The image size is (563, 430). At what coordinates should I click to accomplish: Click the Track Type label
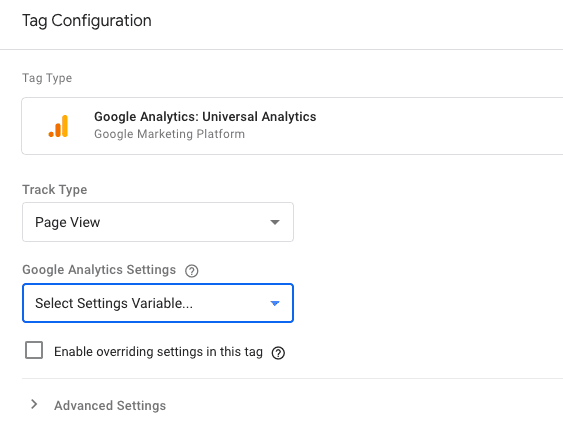55,190
